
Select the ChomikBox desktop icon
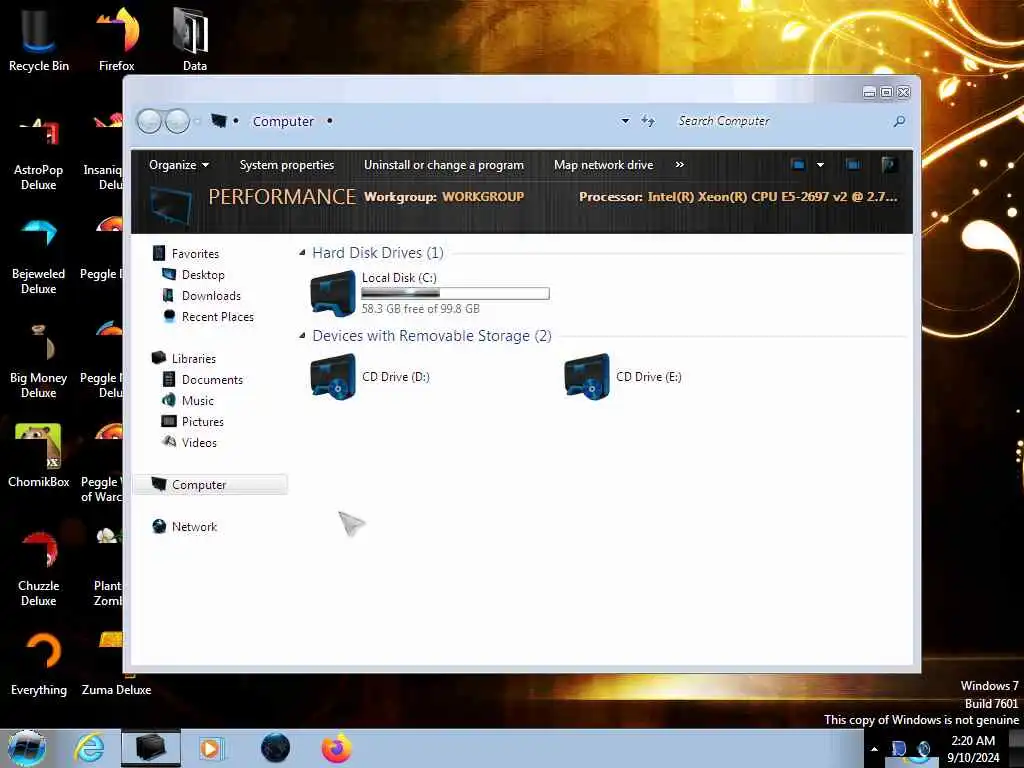coord(39,456)
